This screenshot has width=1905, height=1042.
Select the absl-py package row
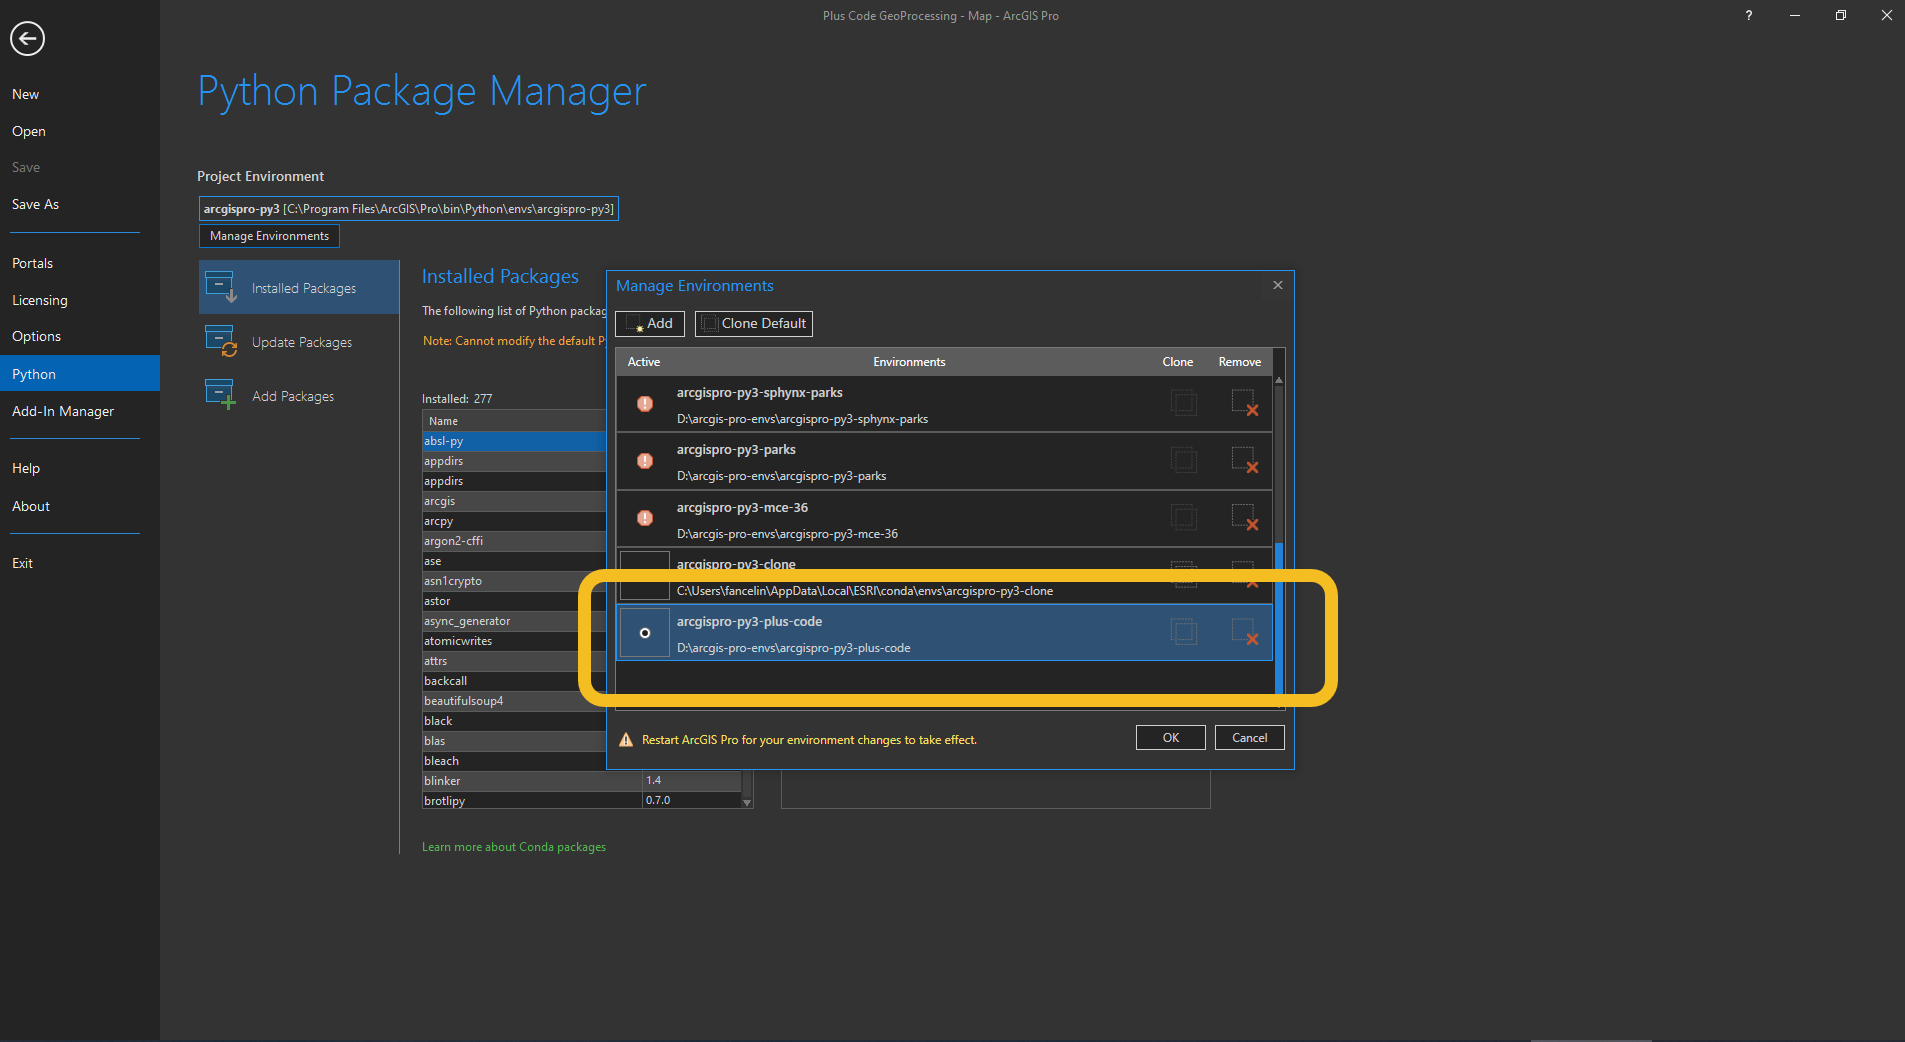(514, 441)
